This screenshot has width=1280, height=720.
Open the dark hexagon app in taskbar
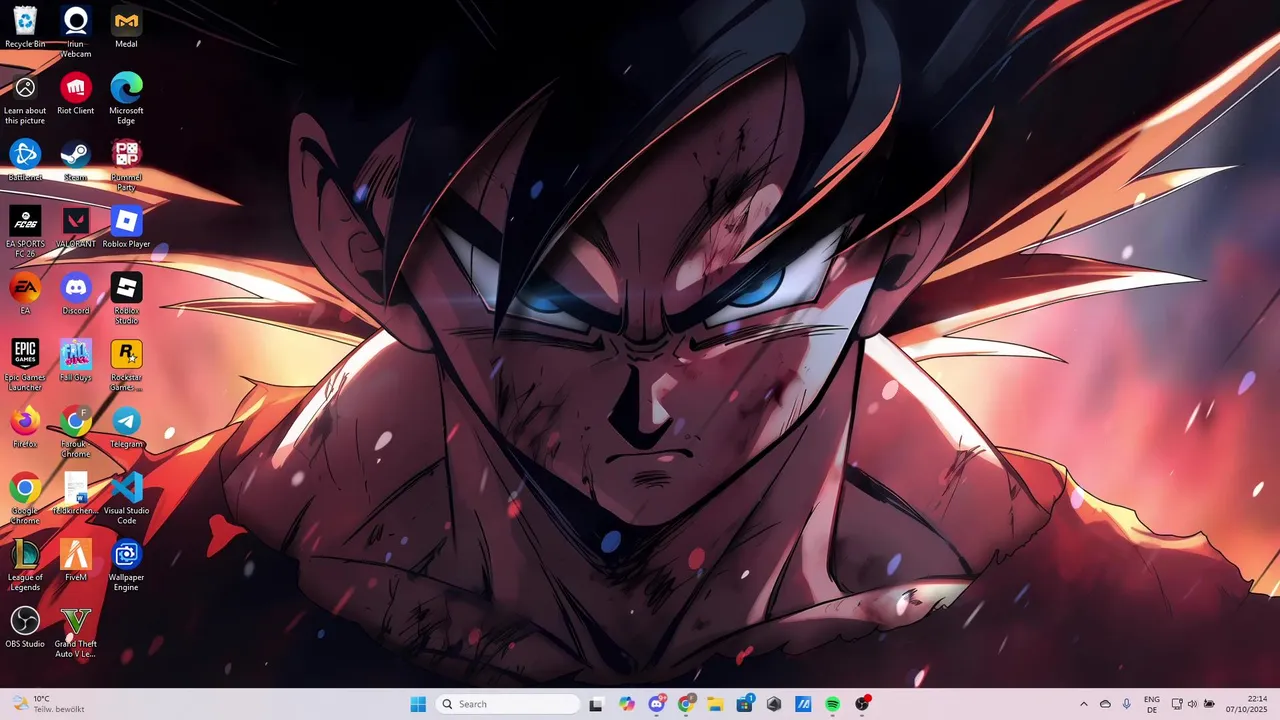tap(774, 704)
